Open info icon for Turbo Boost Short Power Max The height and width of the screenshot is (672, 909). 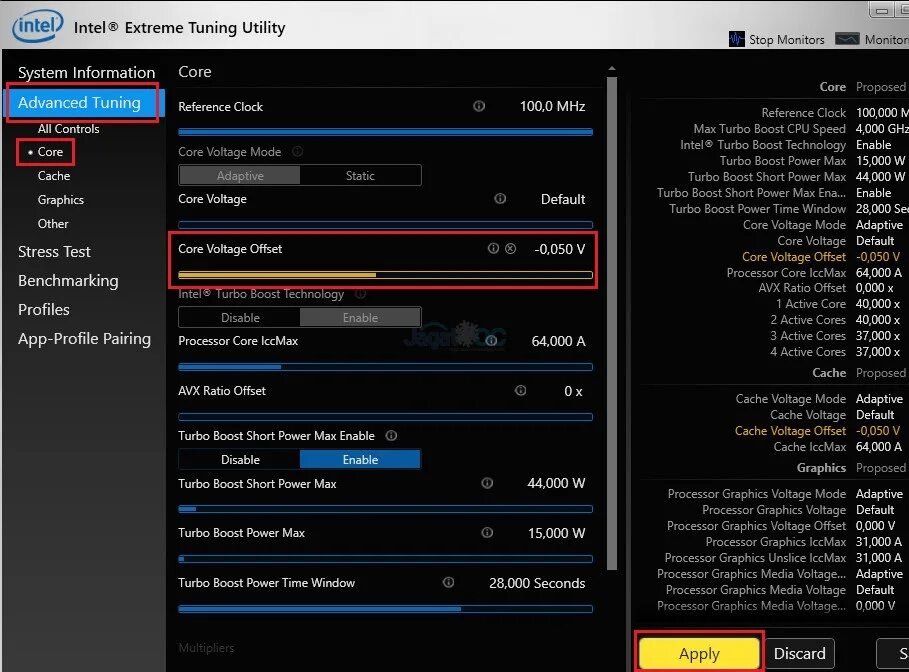click(487, 483)
